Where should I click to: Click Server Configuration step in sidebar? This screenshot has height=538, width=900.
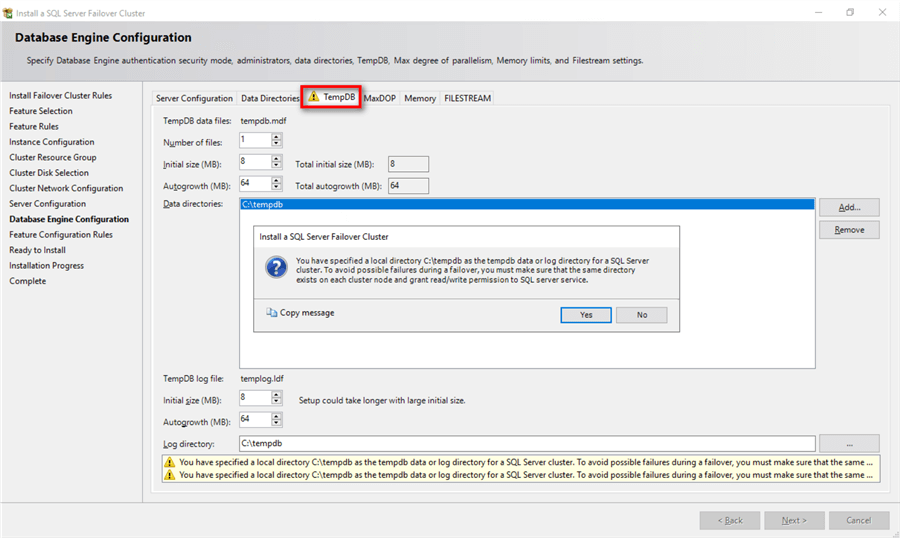(47, 204)
